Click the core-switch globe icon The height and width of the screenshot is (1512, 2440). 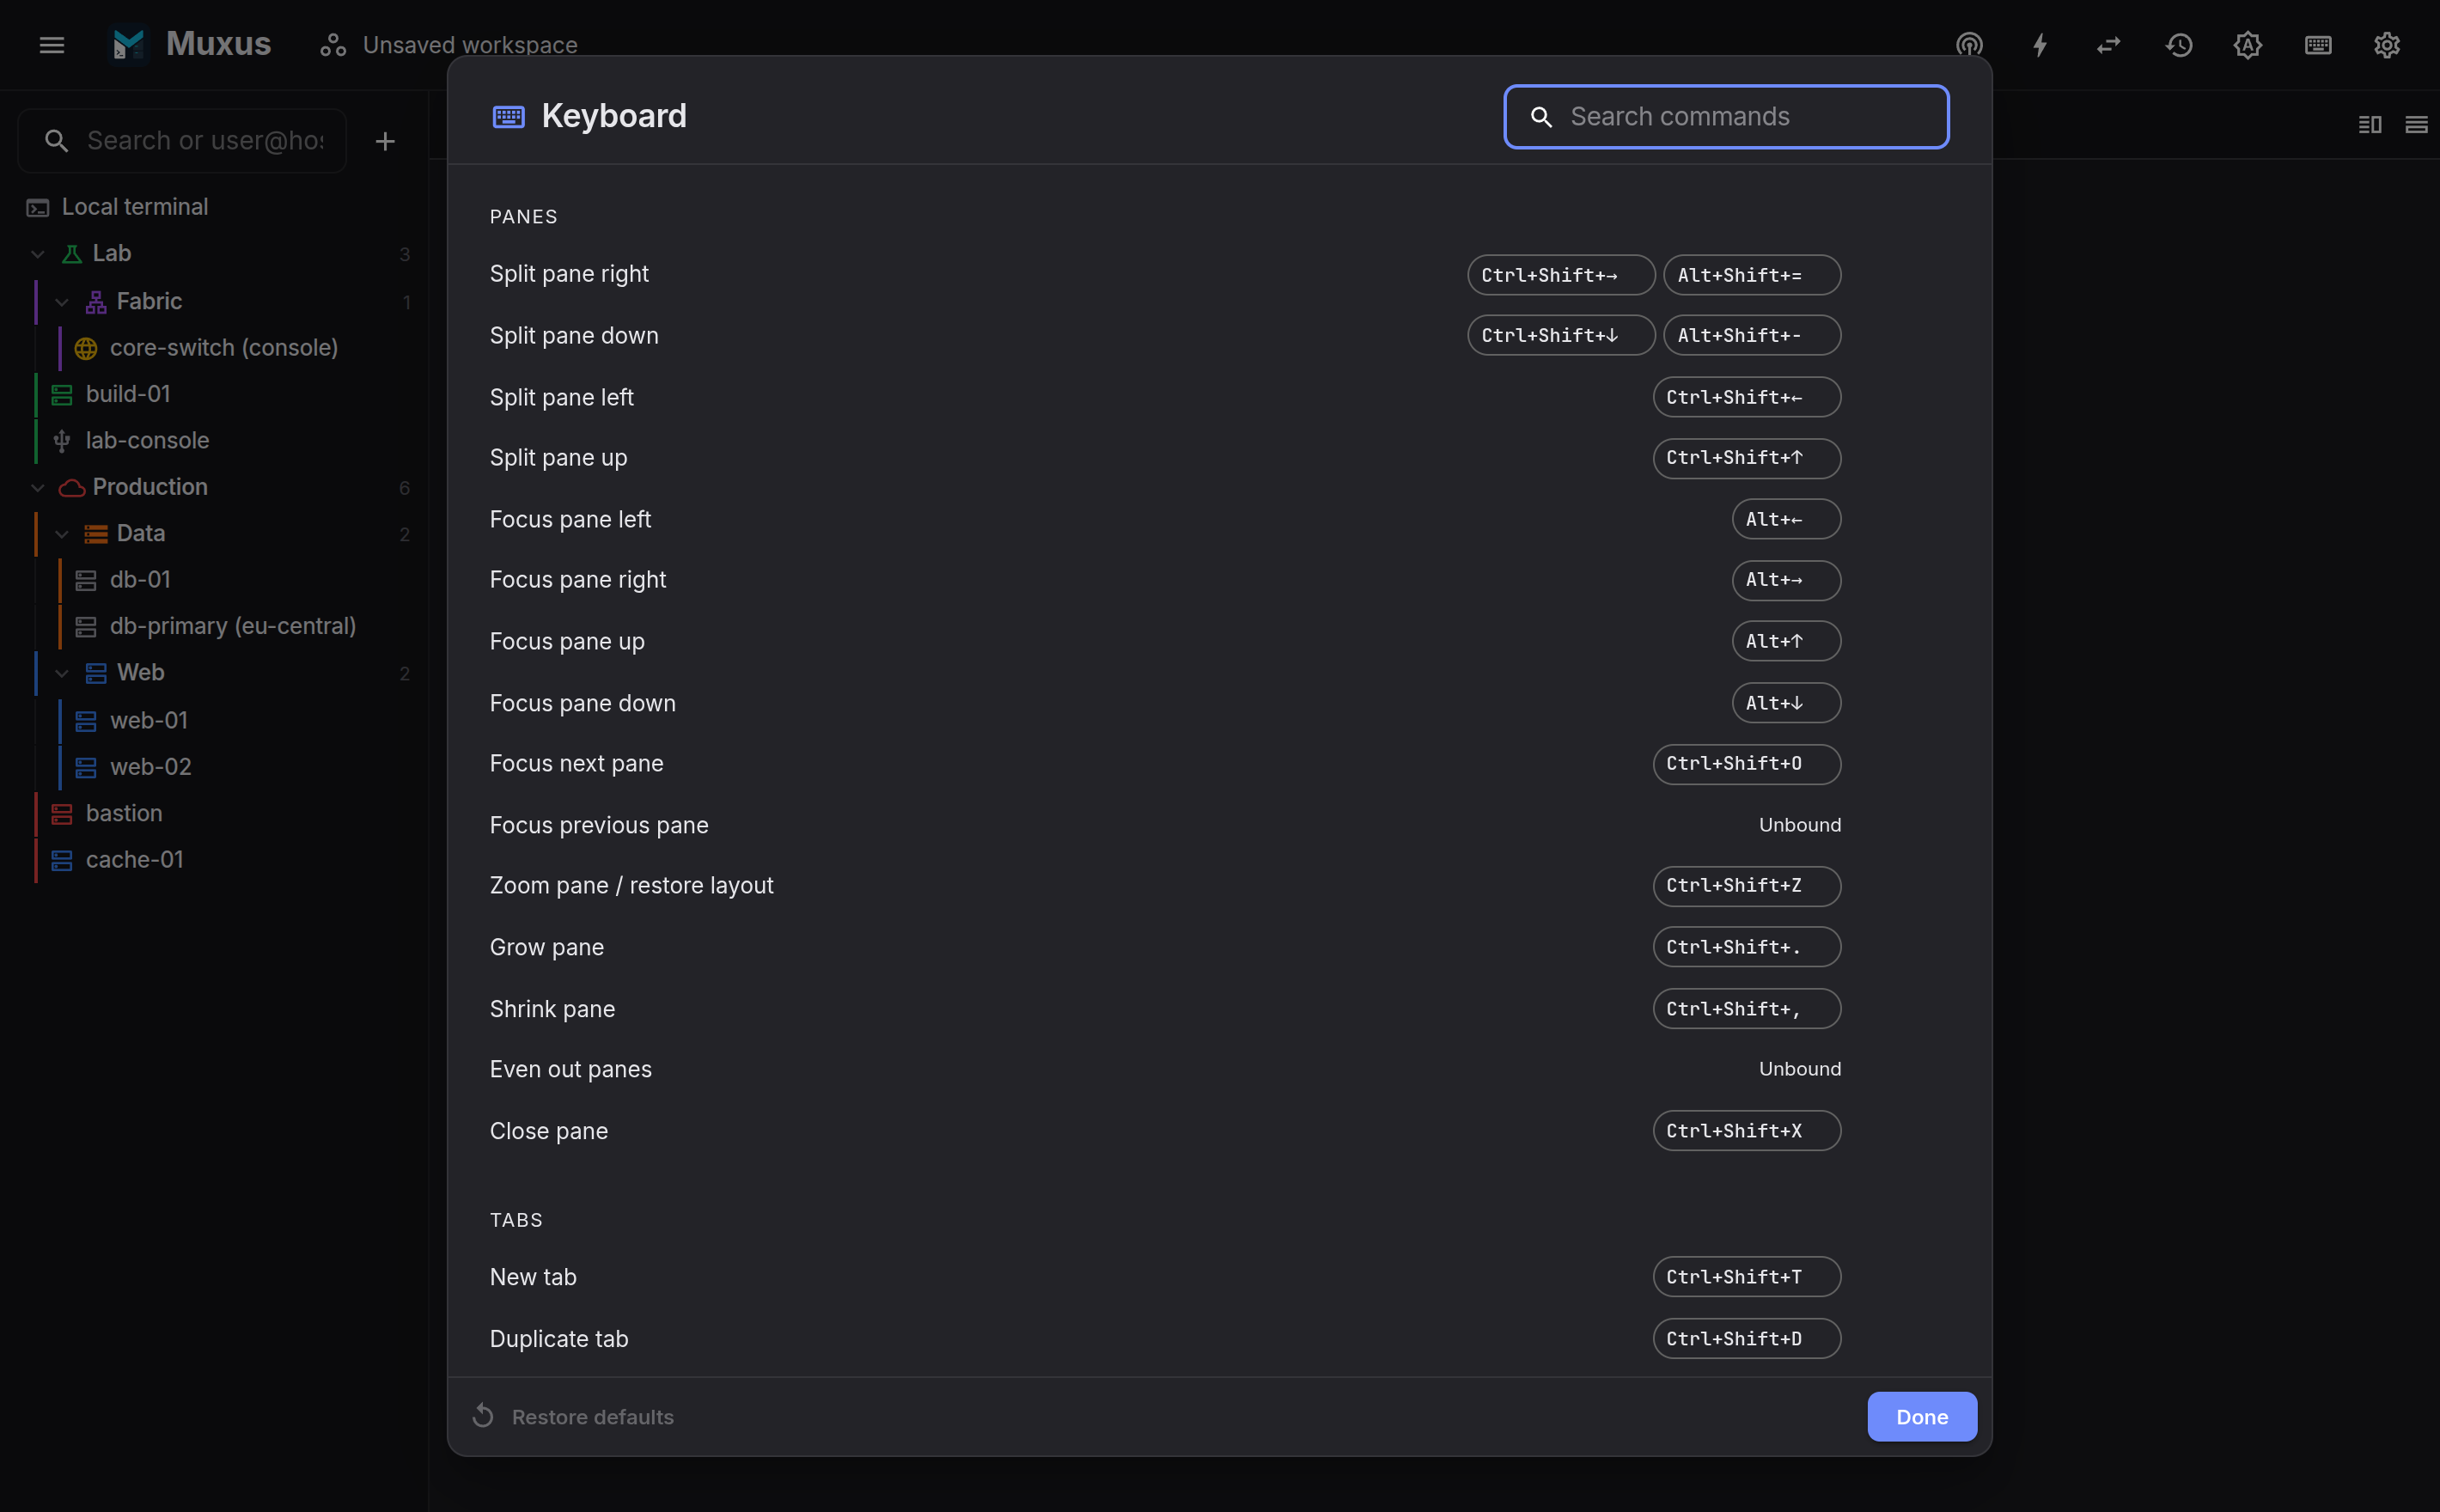coord(86,348)
